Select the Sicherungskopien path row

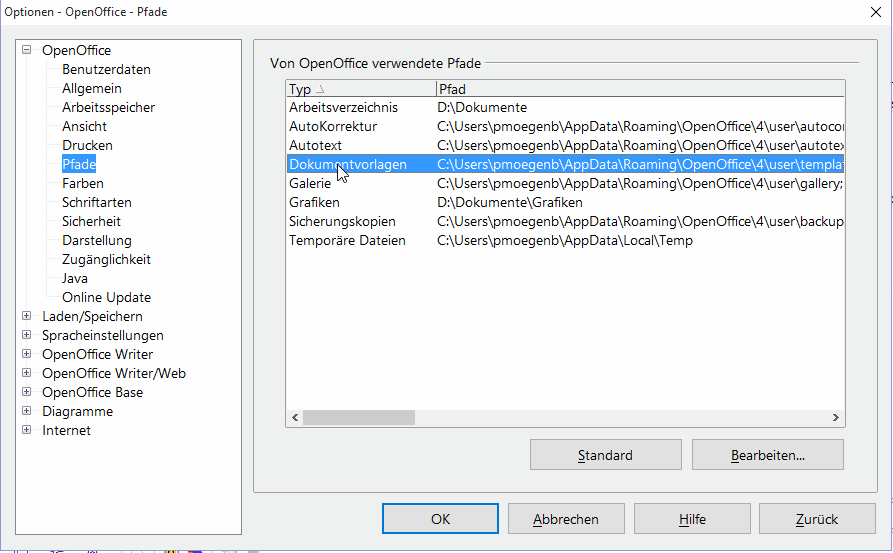coord(342,222)
